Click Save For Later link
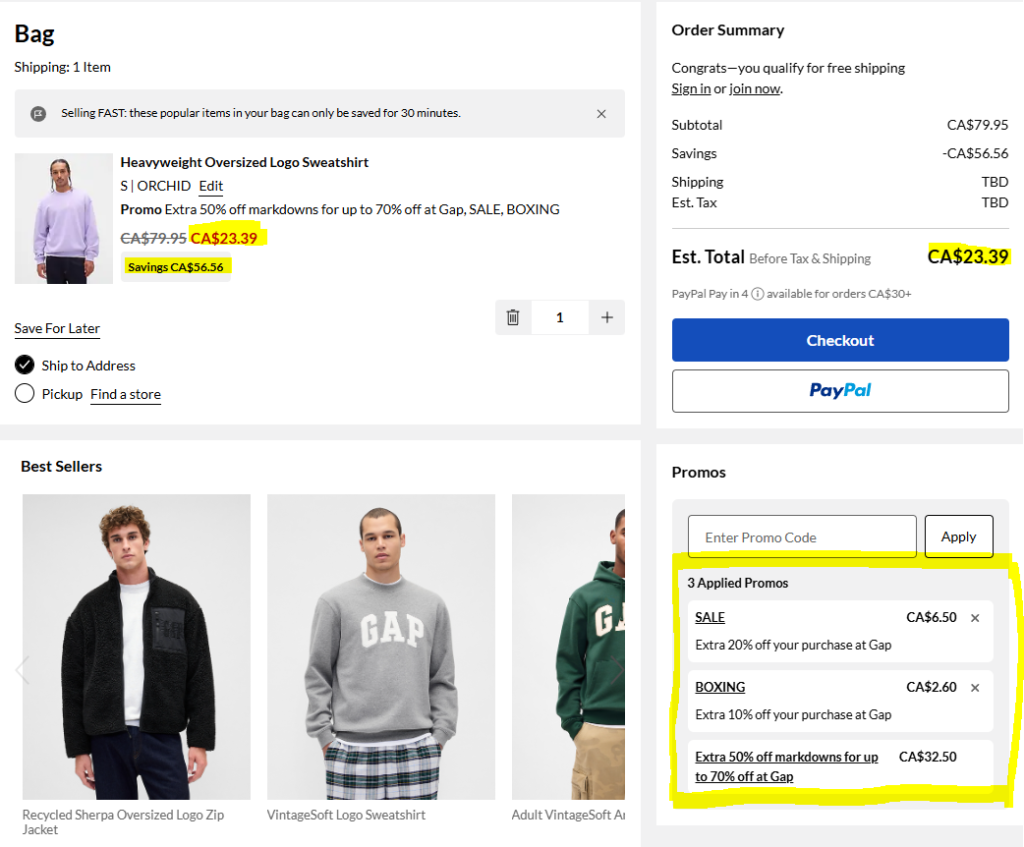Image resolution: width=1024 pixels, height=847 pixels. click(x=57, y=329)
